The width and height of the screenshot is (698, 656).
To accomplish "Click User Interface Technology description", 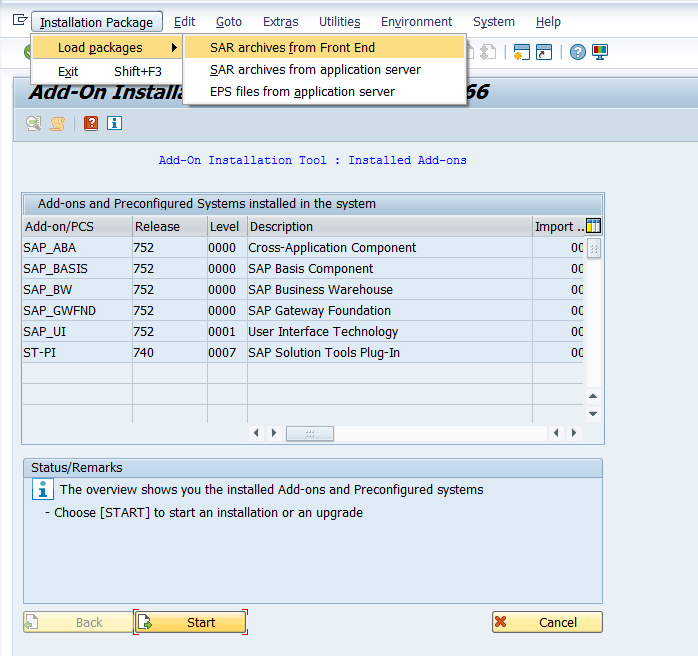I will [x=323, y=332].
